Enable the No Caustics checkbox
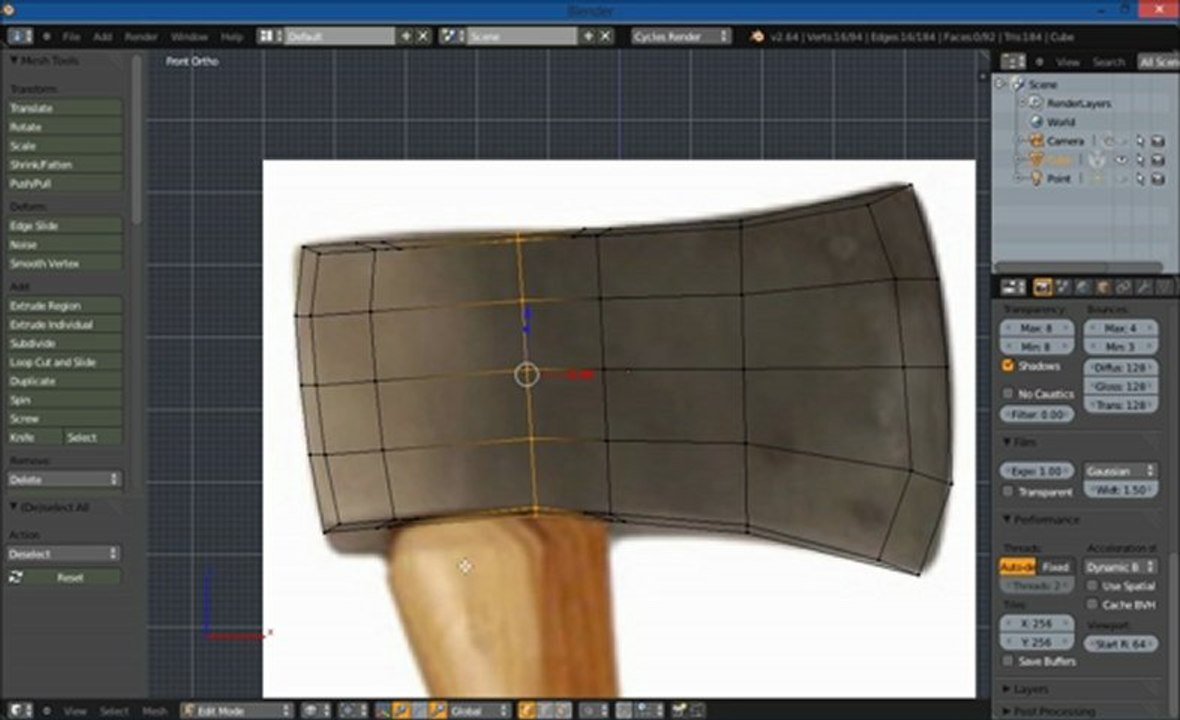1180x720 pixels. 1008,393
